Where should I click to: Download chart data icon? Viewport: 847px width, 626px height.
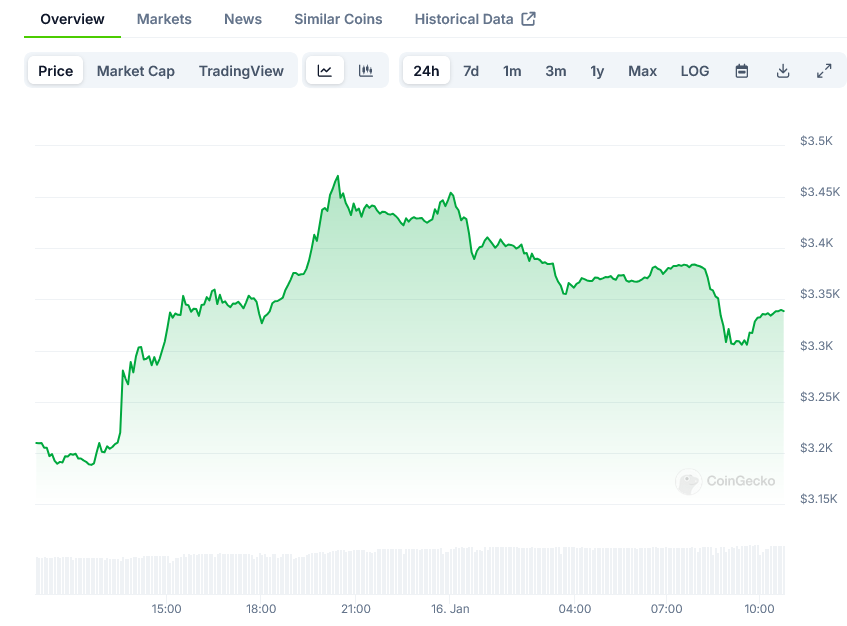pos(783,71)
